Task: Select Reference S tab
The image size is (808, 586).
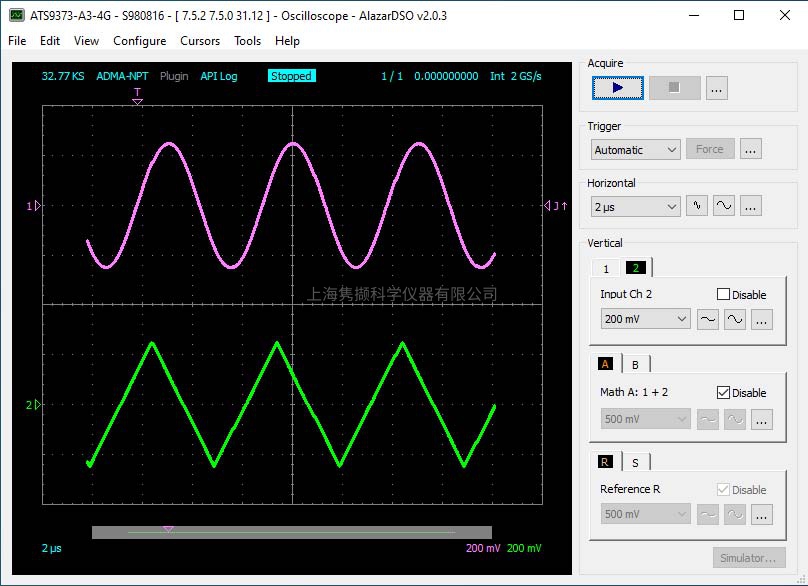Action: tap(635, 463)
